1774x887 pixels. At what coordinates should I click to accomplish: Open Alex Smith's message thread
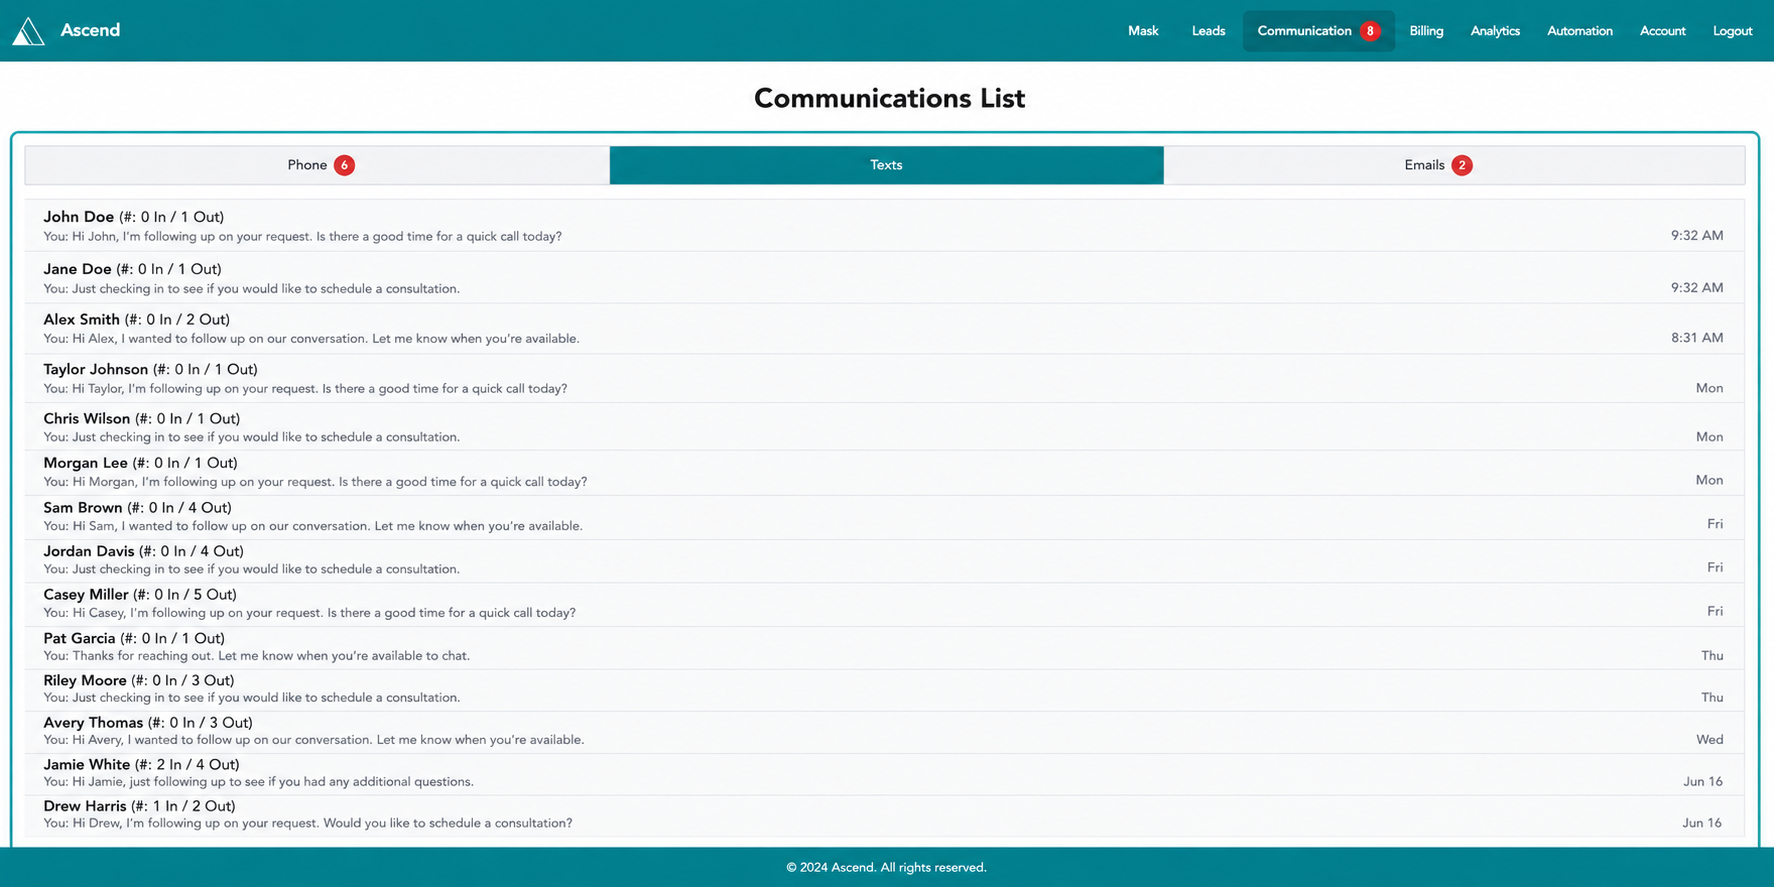point(884,329)
